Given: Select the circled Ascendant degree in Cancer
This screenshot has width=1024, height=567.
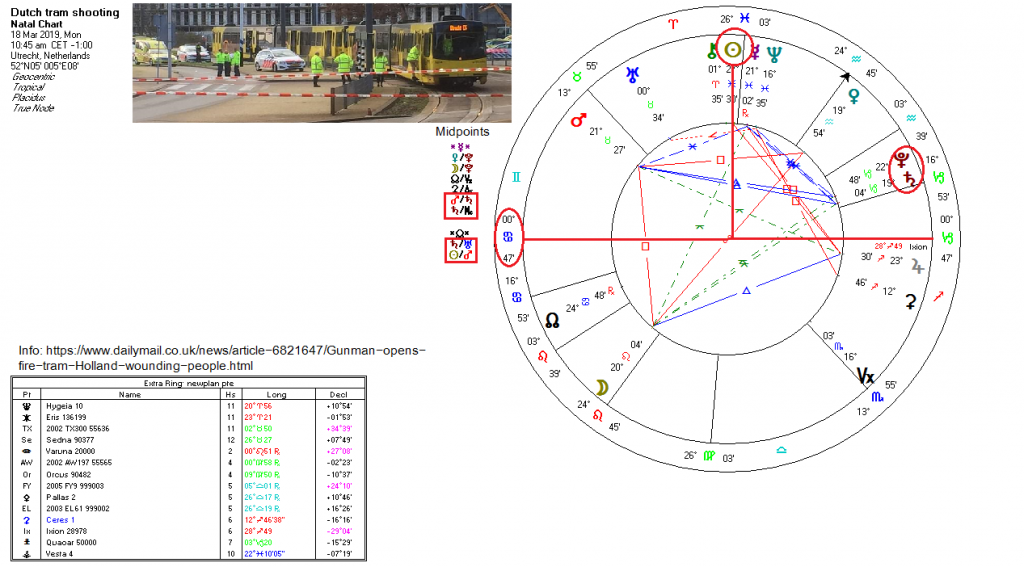Looking at the screenshot, I should point(507,238).
